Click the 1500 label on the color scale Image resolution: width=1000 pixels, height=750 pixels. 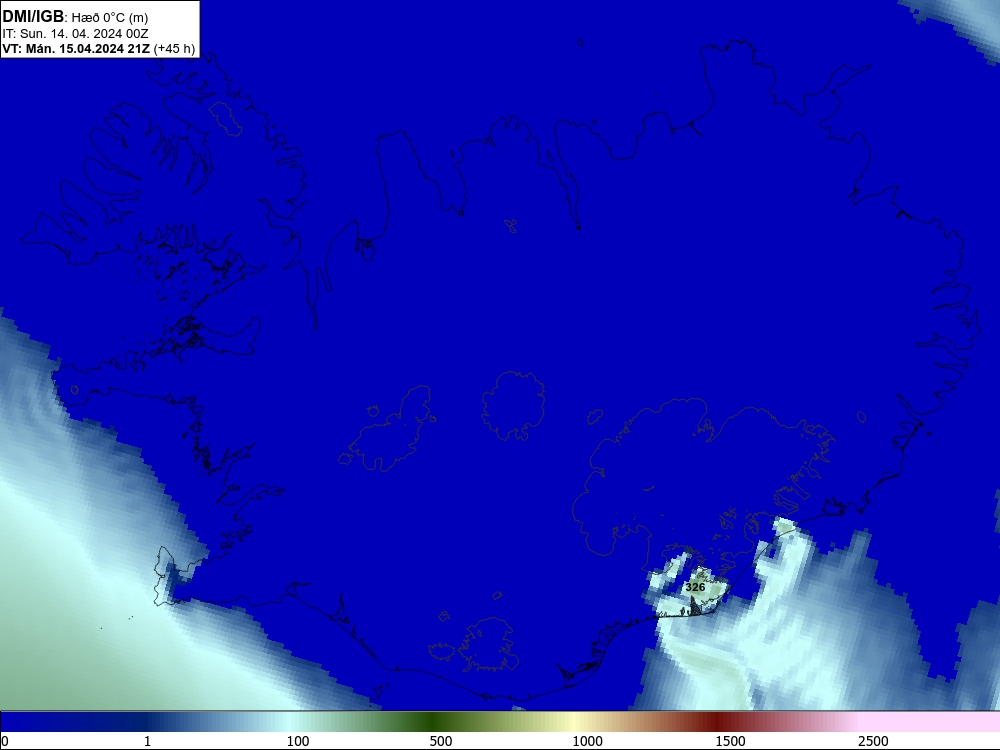pyautogui.click(x=730, y=741)
